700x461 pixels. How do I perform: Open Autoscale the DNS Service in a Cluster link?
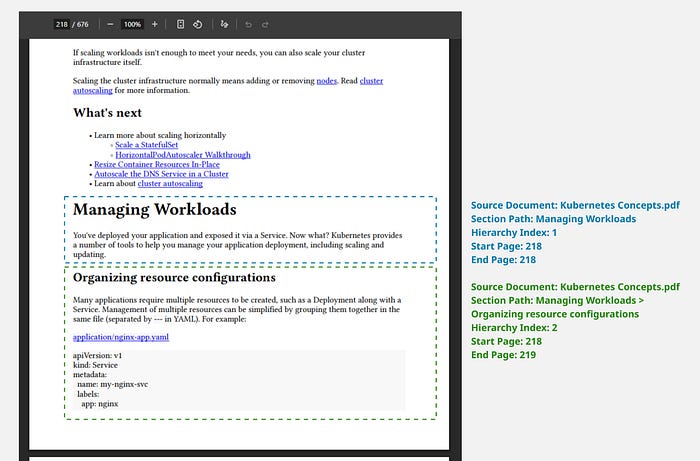(x=161, y=174)
